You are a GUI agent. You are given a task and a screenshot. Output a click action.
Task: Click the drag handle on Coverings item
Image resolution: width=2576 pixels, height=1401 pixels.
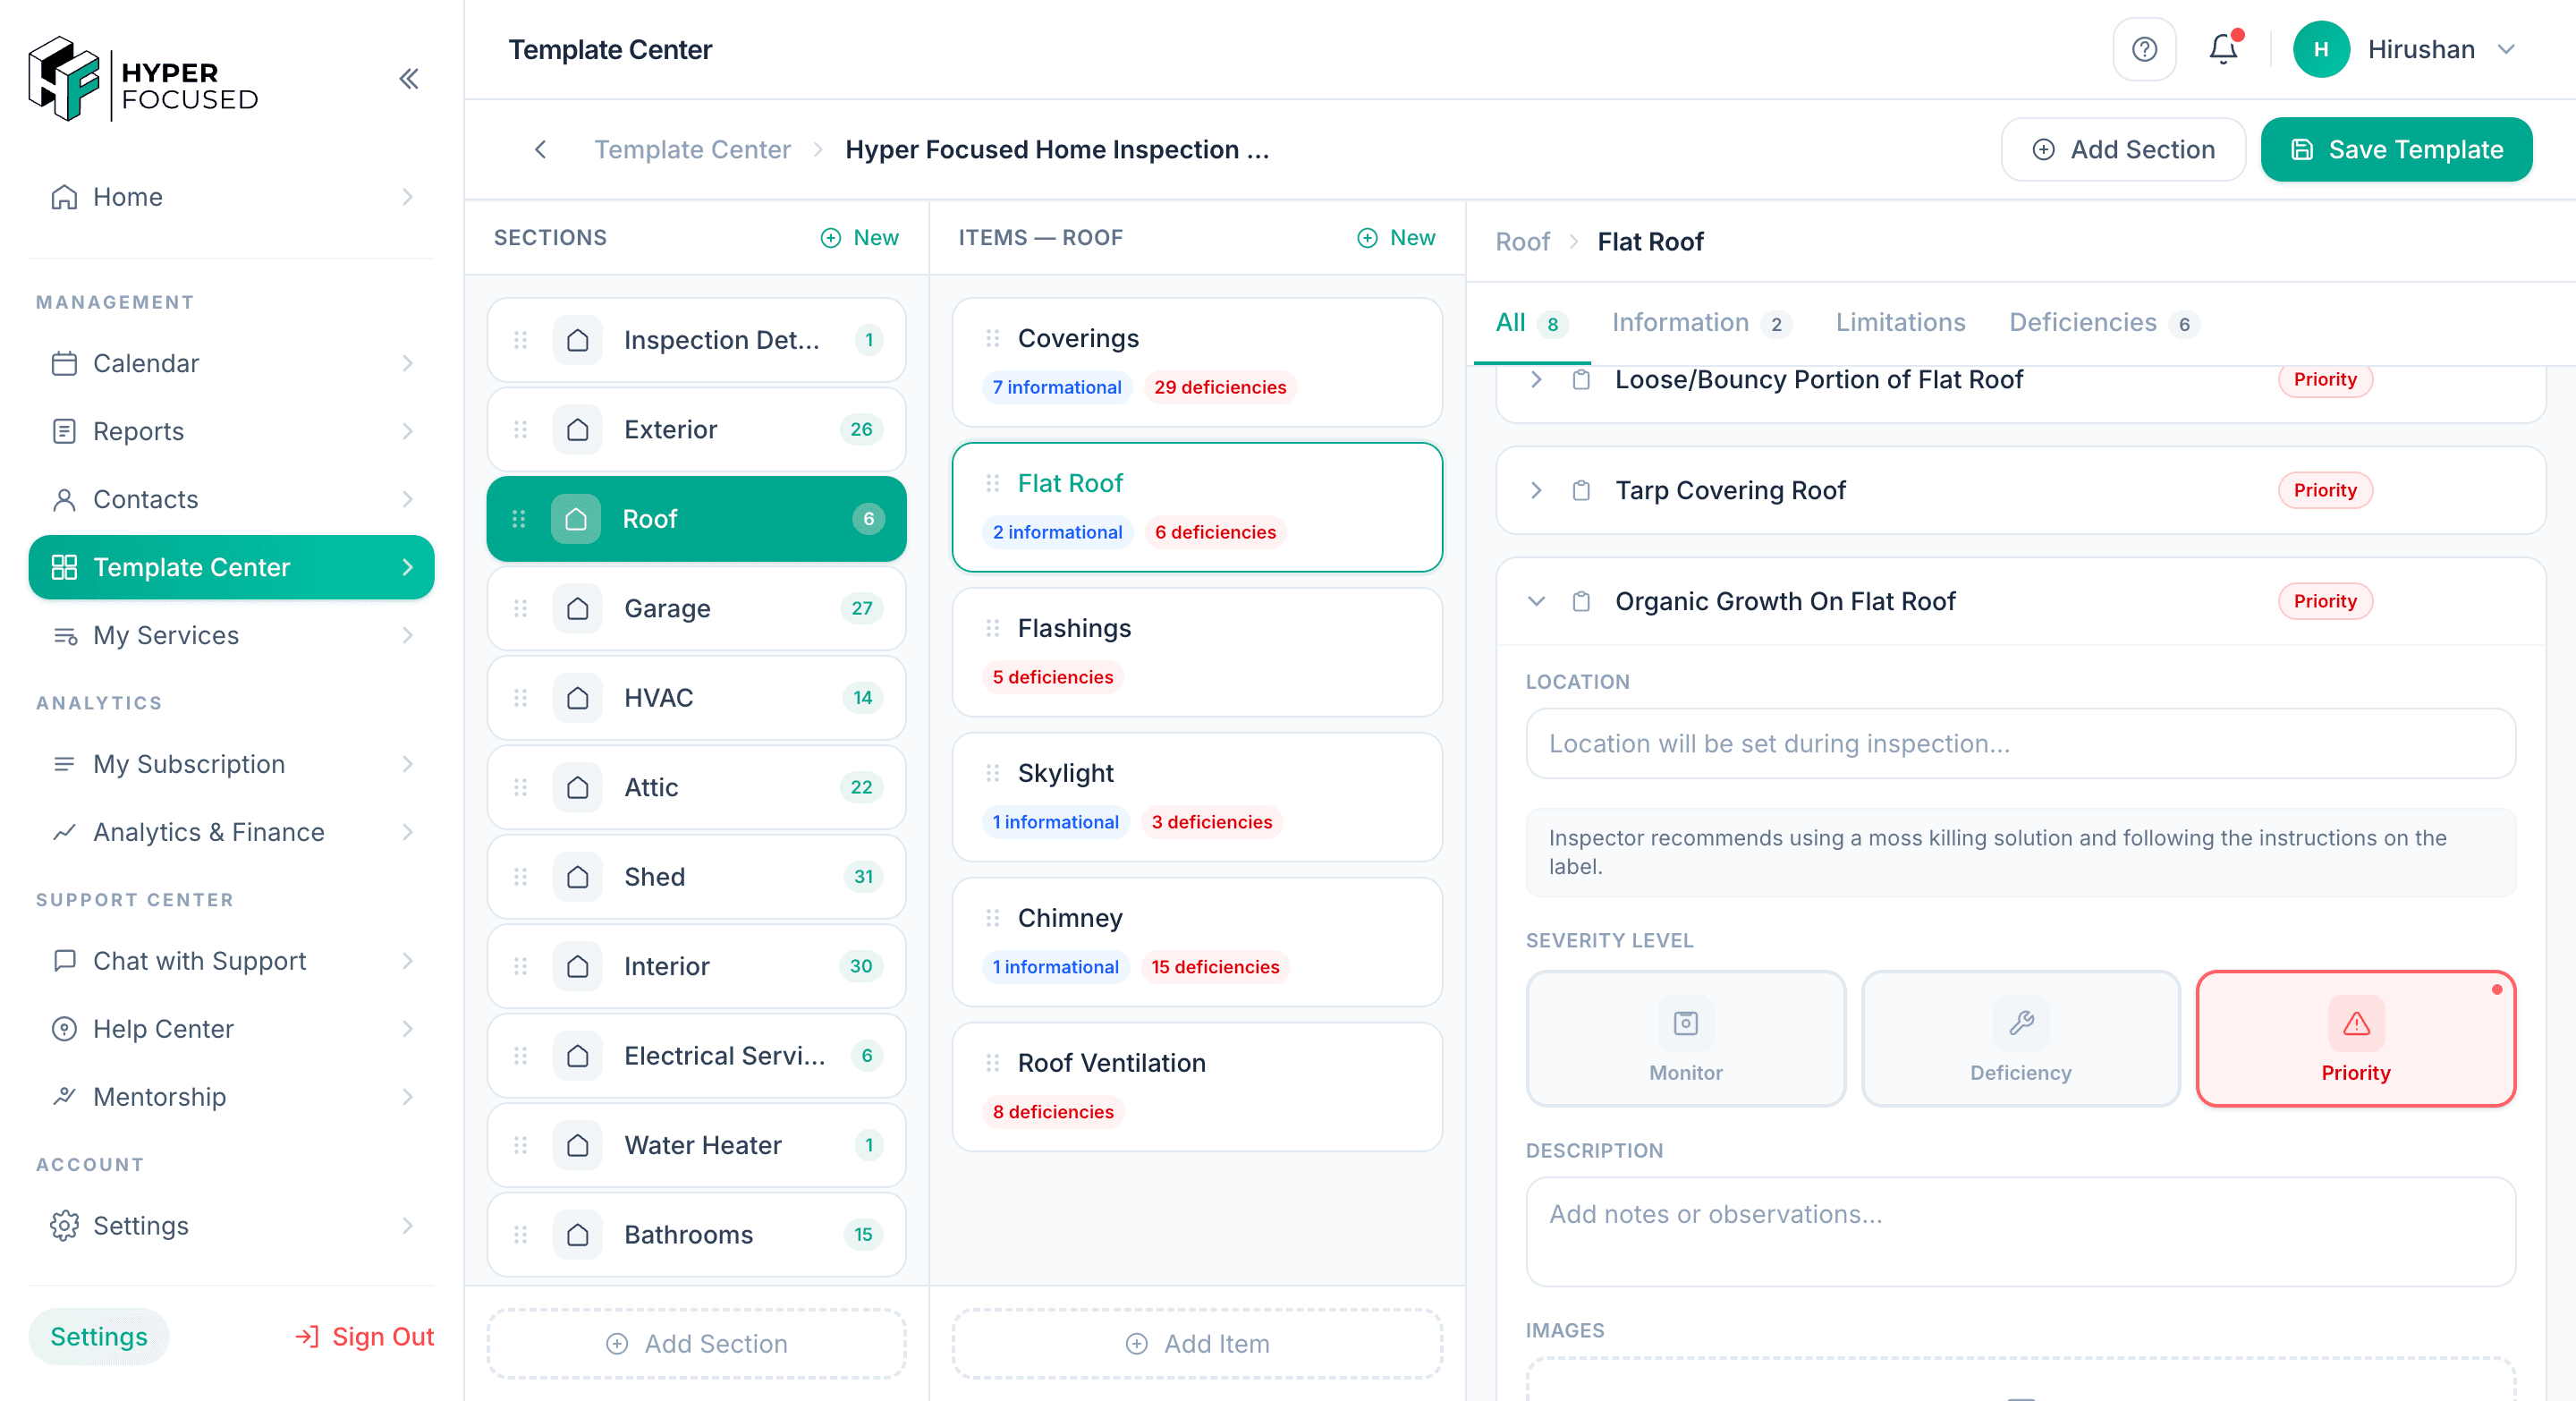pos(992,338)
